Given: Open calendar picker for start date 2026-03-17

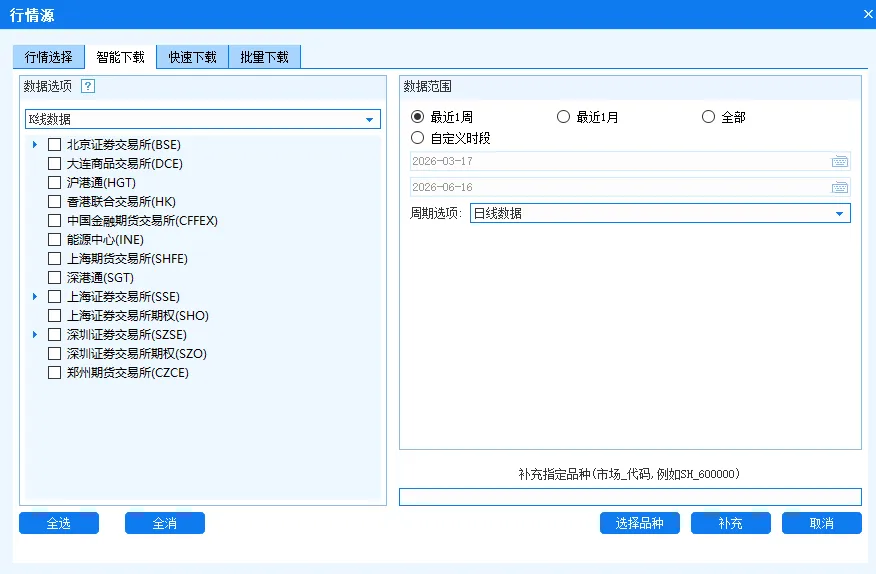Looking at the screenshot, I should pyautogui.click(x=840, y=162).
